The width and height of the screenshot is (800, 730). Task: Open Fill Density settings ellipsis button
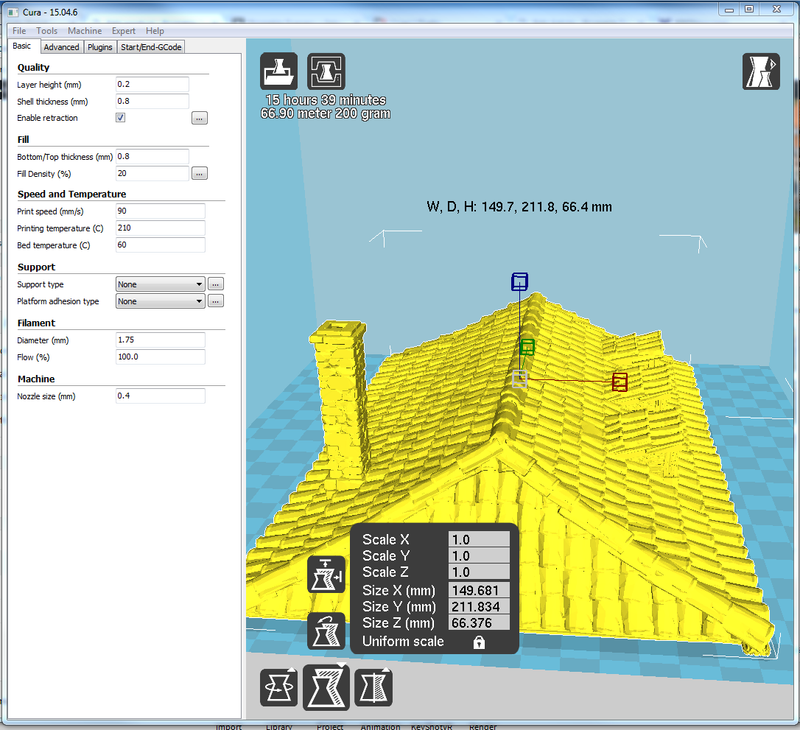[x=199, y=174]
